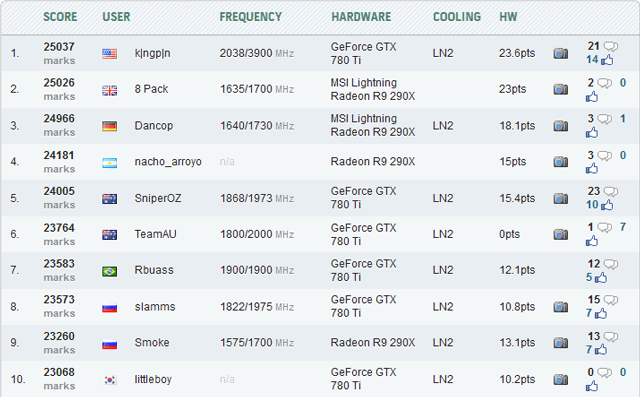Select the 1575/1700 MHz frequency value
The image size is (640, 397).
(x=257, y=343)
